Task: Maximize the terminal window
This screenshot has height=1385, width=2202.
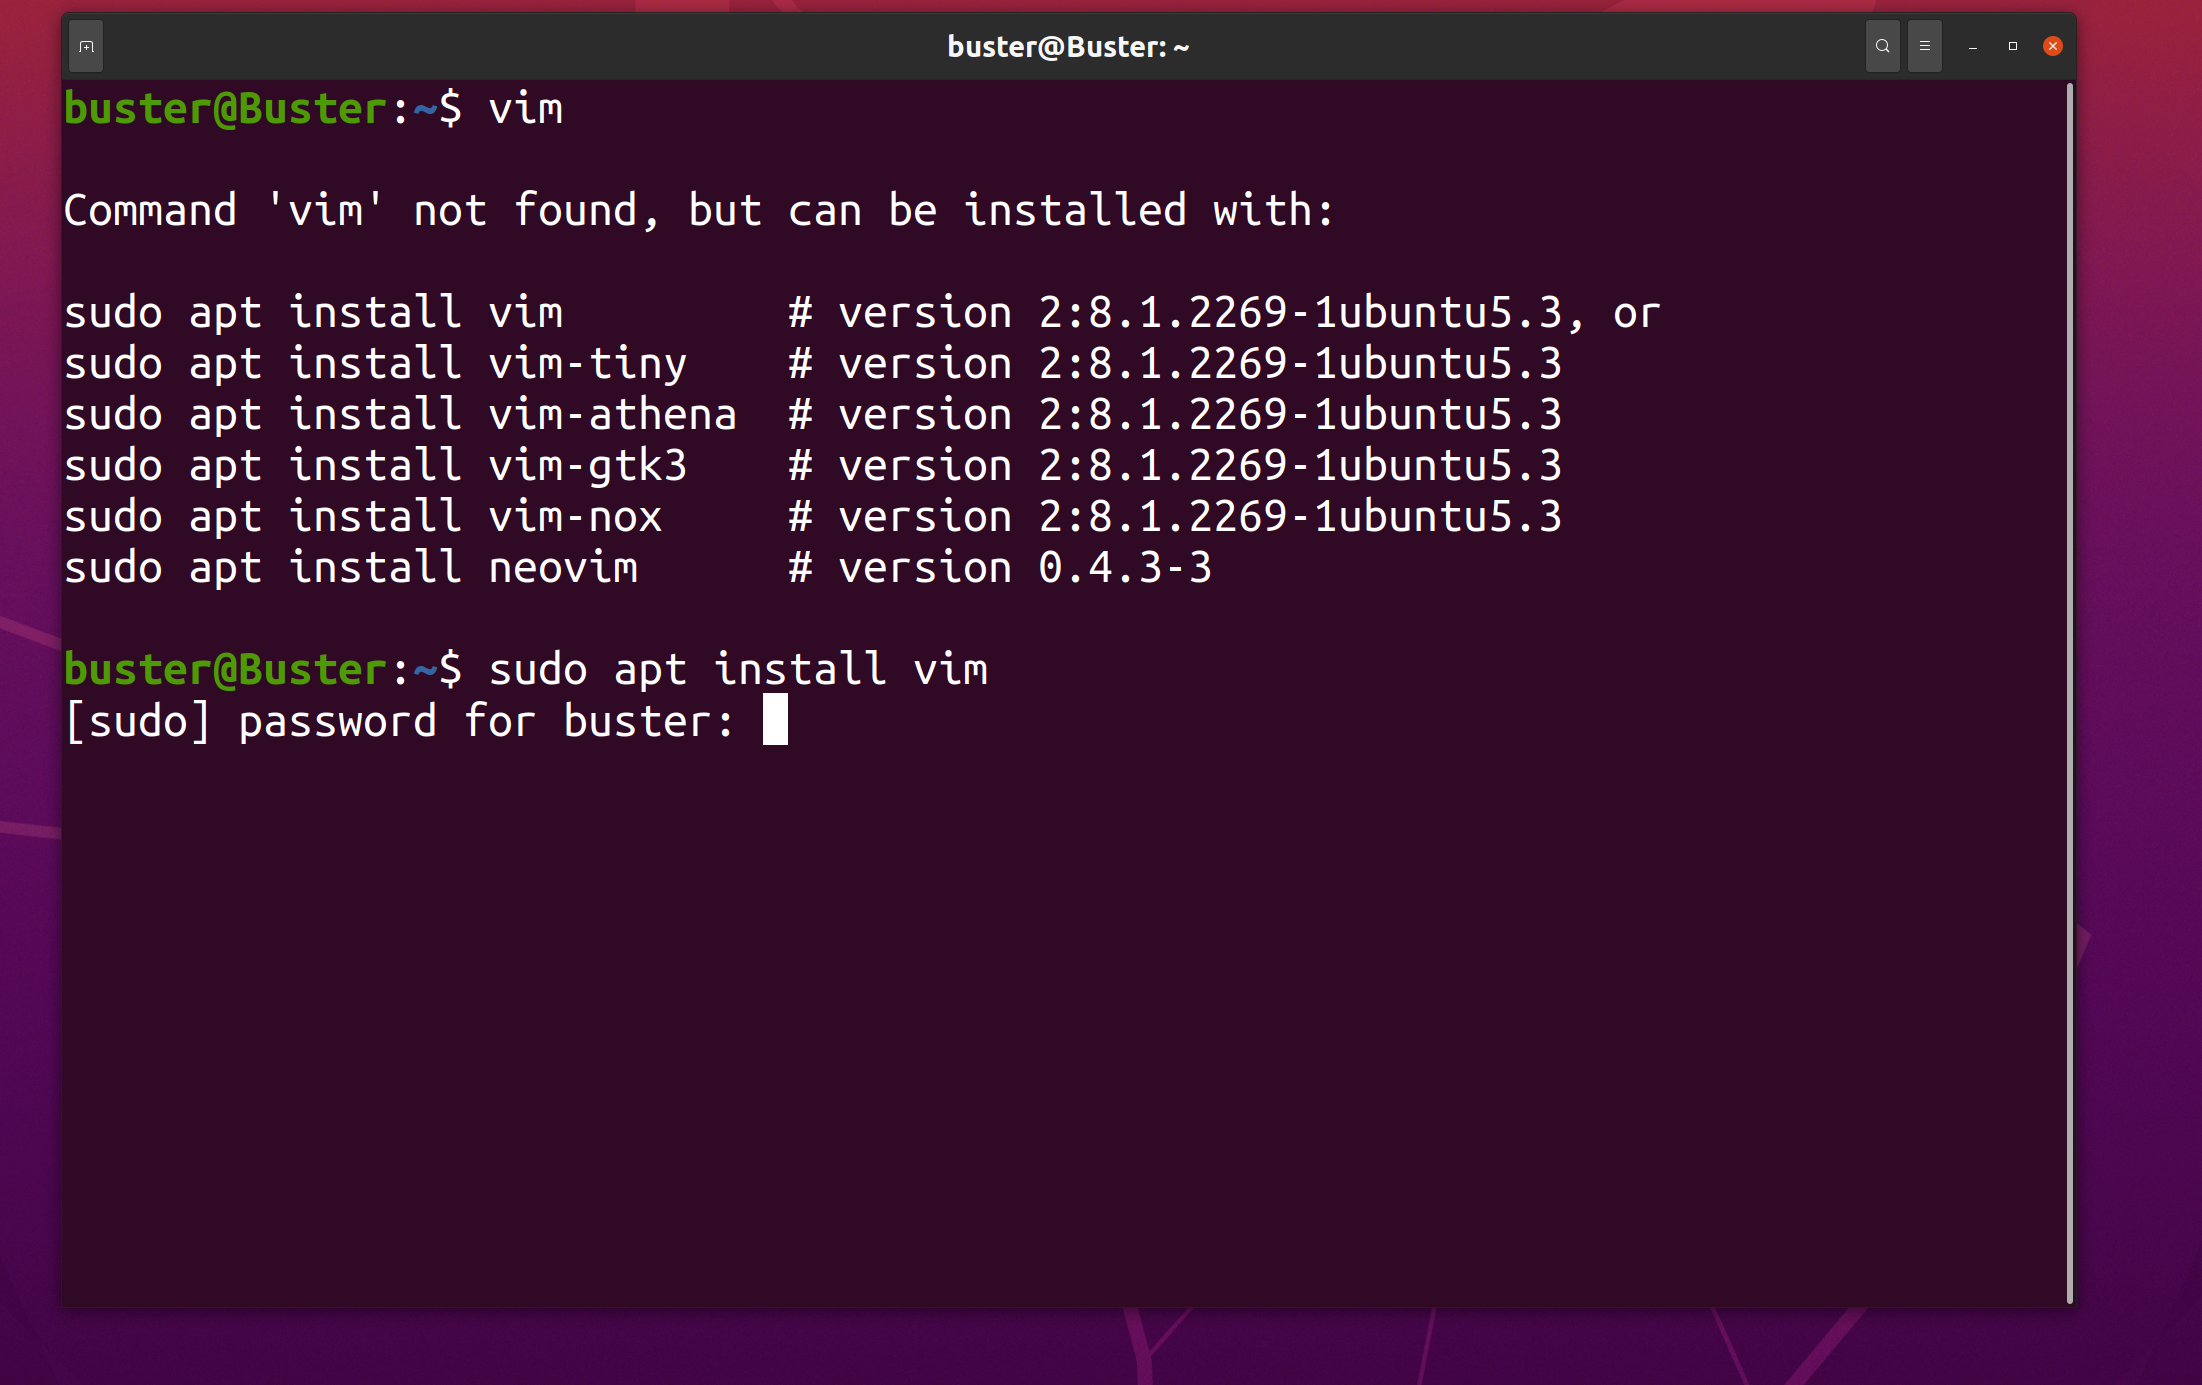Action: (x=2012, y=46)
